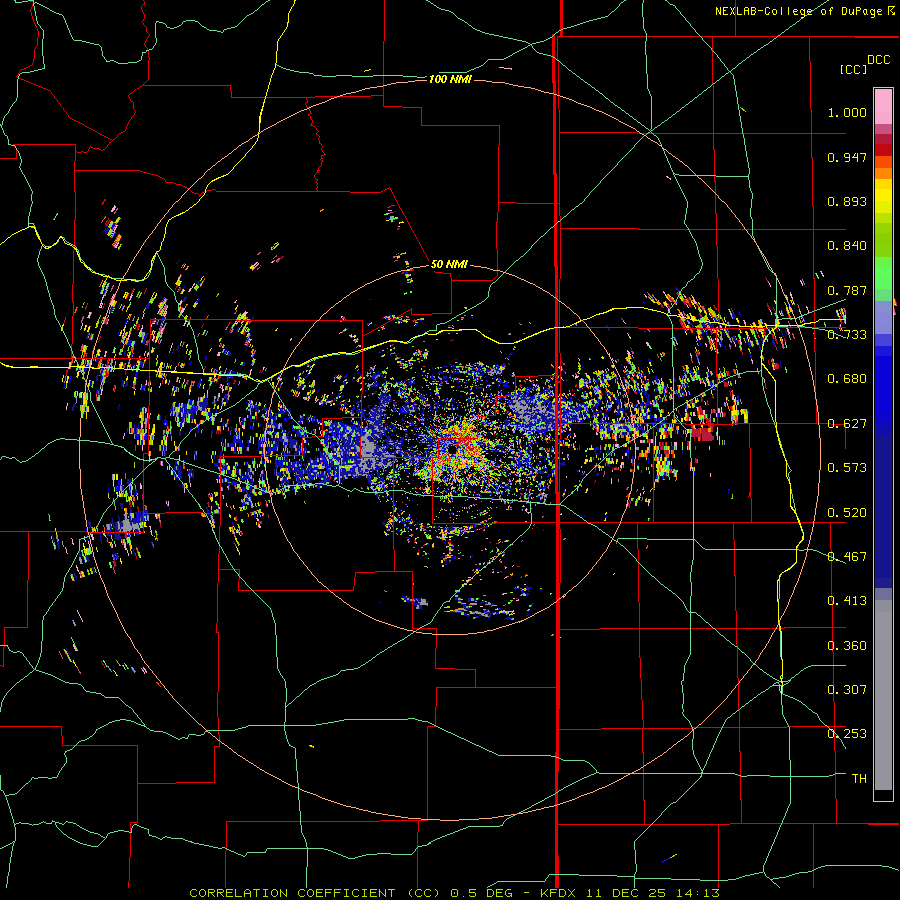
Task: Pick the red legend swatch near 0.947
Action: click(x=883, y=150)
